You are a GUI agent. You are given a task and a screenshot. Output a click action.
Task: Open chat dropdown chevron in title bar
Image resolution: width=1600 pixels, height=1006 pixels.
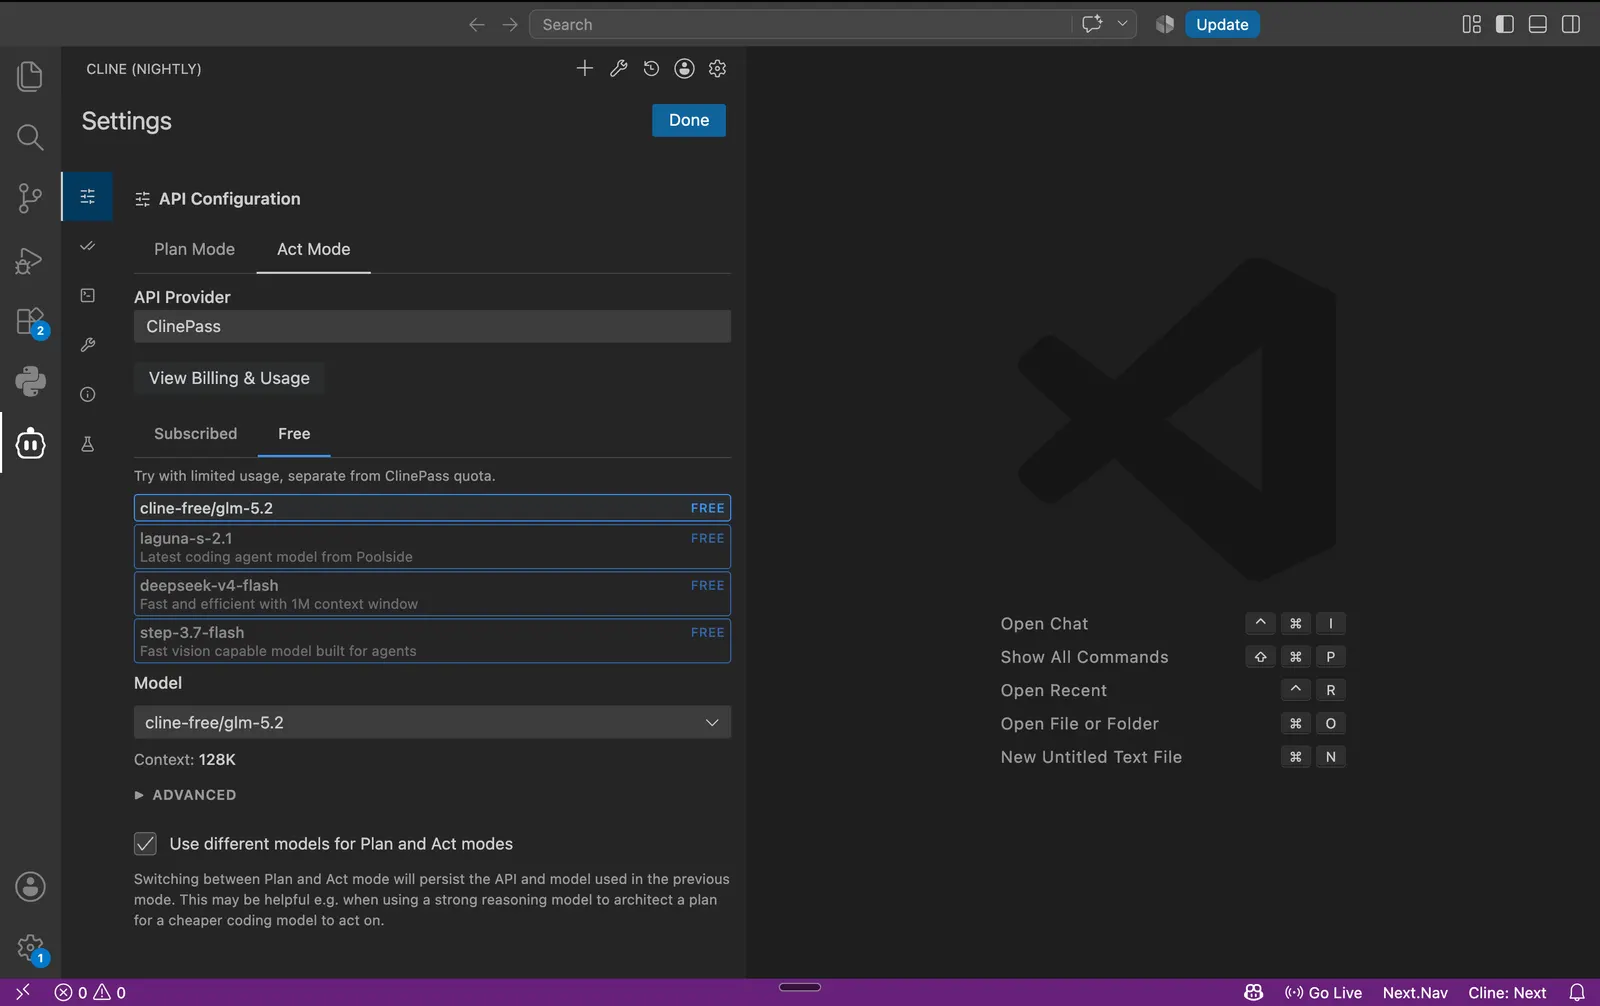pyautogui.click(x=1122, y=24)
